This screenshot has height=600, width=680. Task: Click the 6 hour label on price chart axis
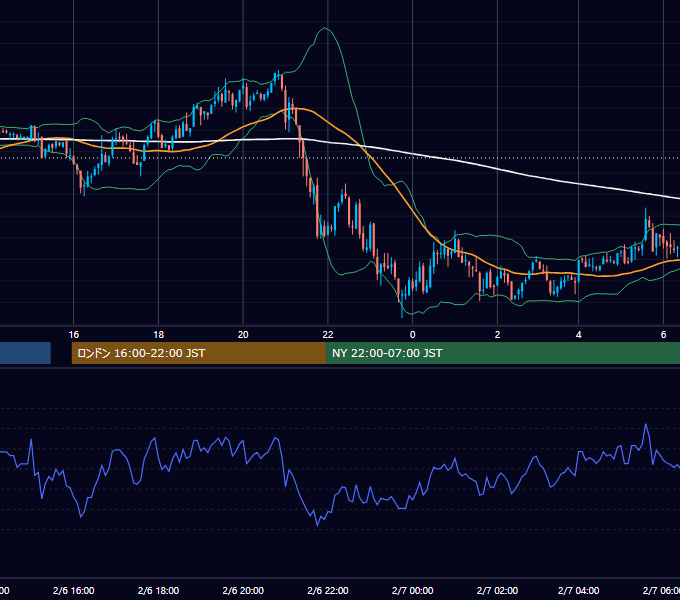[663, 335]
